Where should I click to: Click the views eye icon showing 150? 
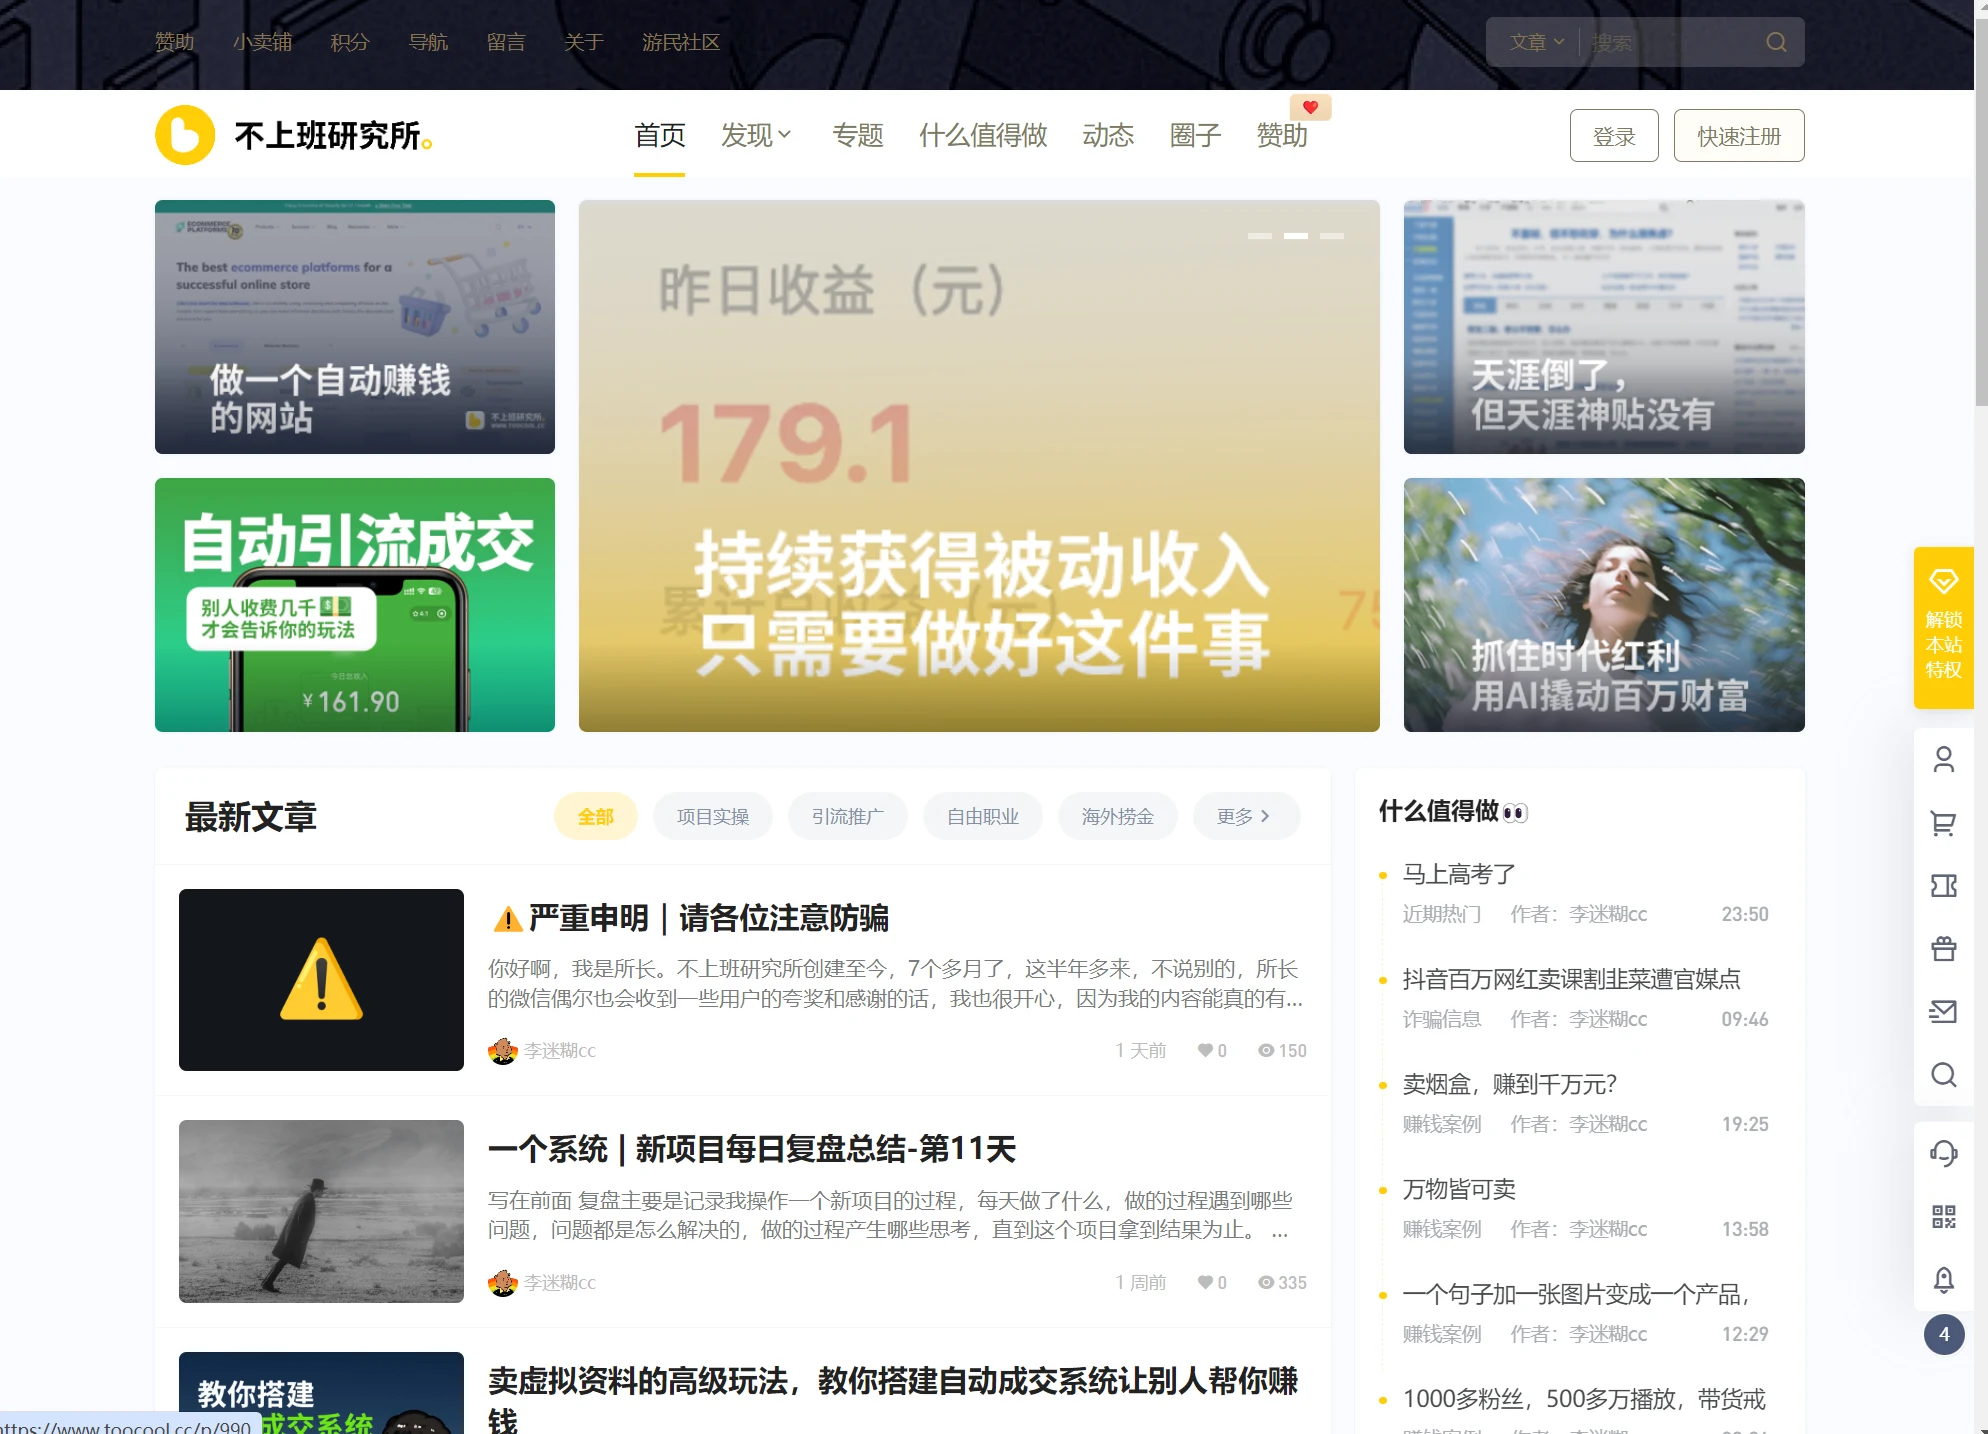point(1266,1050)
